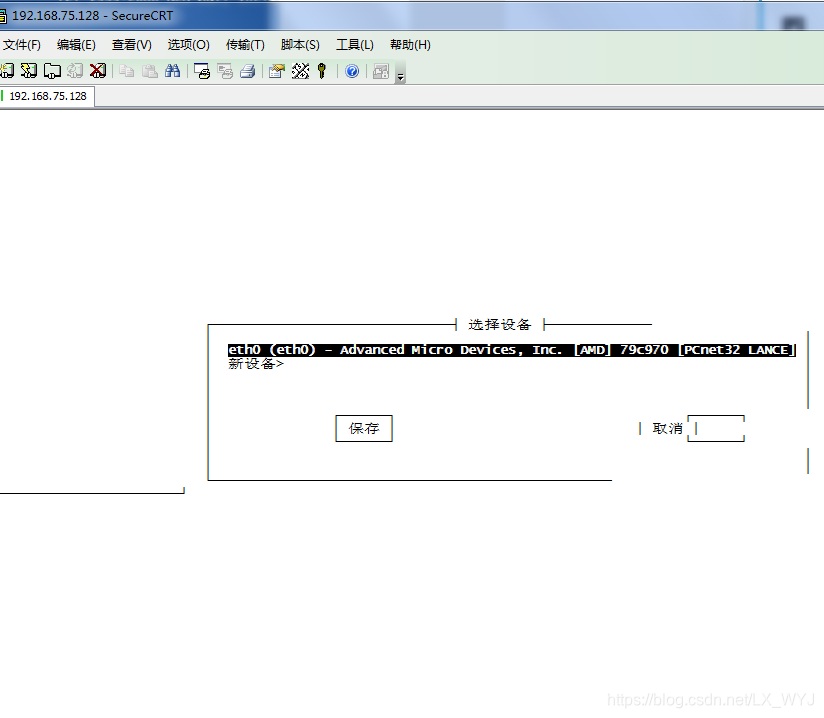The image size is (824, 718).
Task: Click the Connect icon in toolbar
Action: coord(7,71)
